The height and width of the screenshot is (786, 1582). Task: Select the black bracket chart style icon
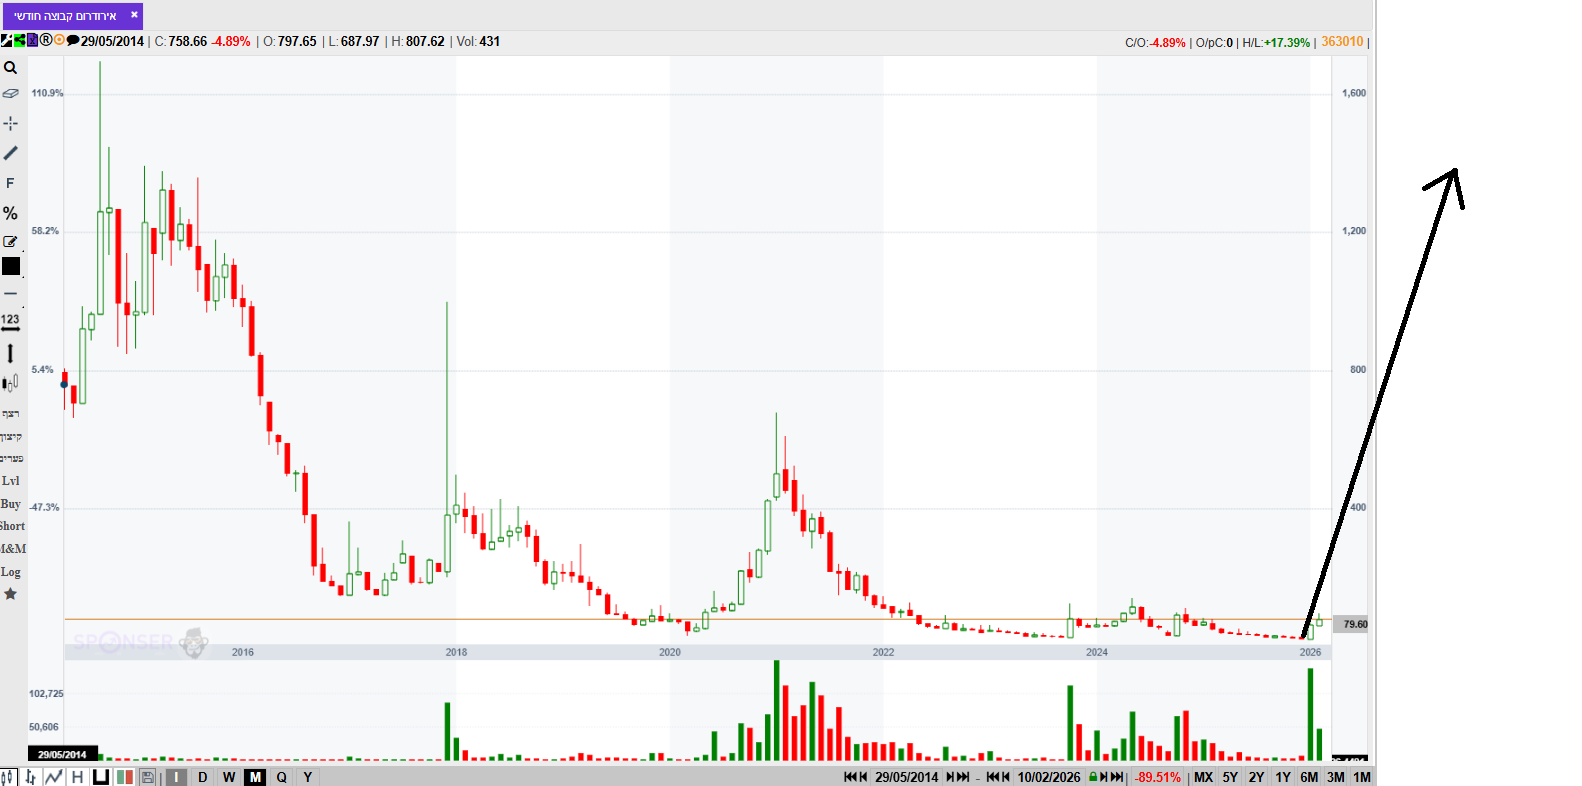[x=100, y=777]
